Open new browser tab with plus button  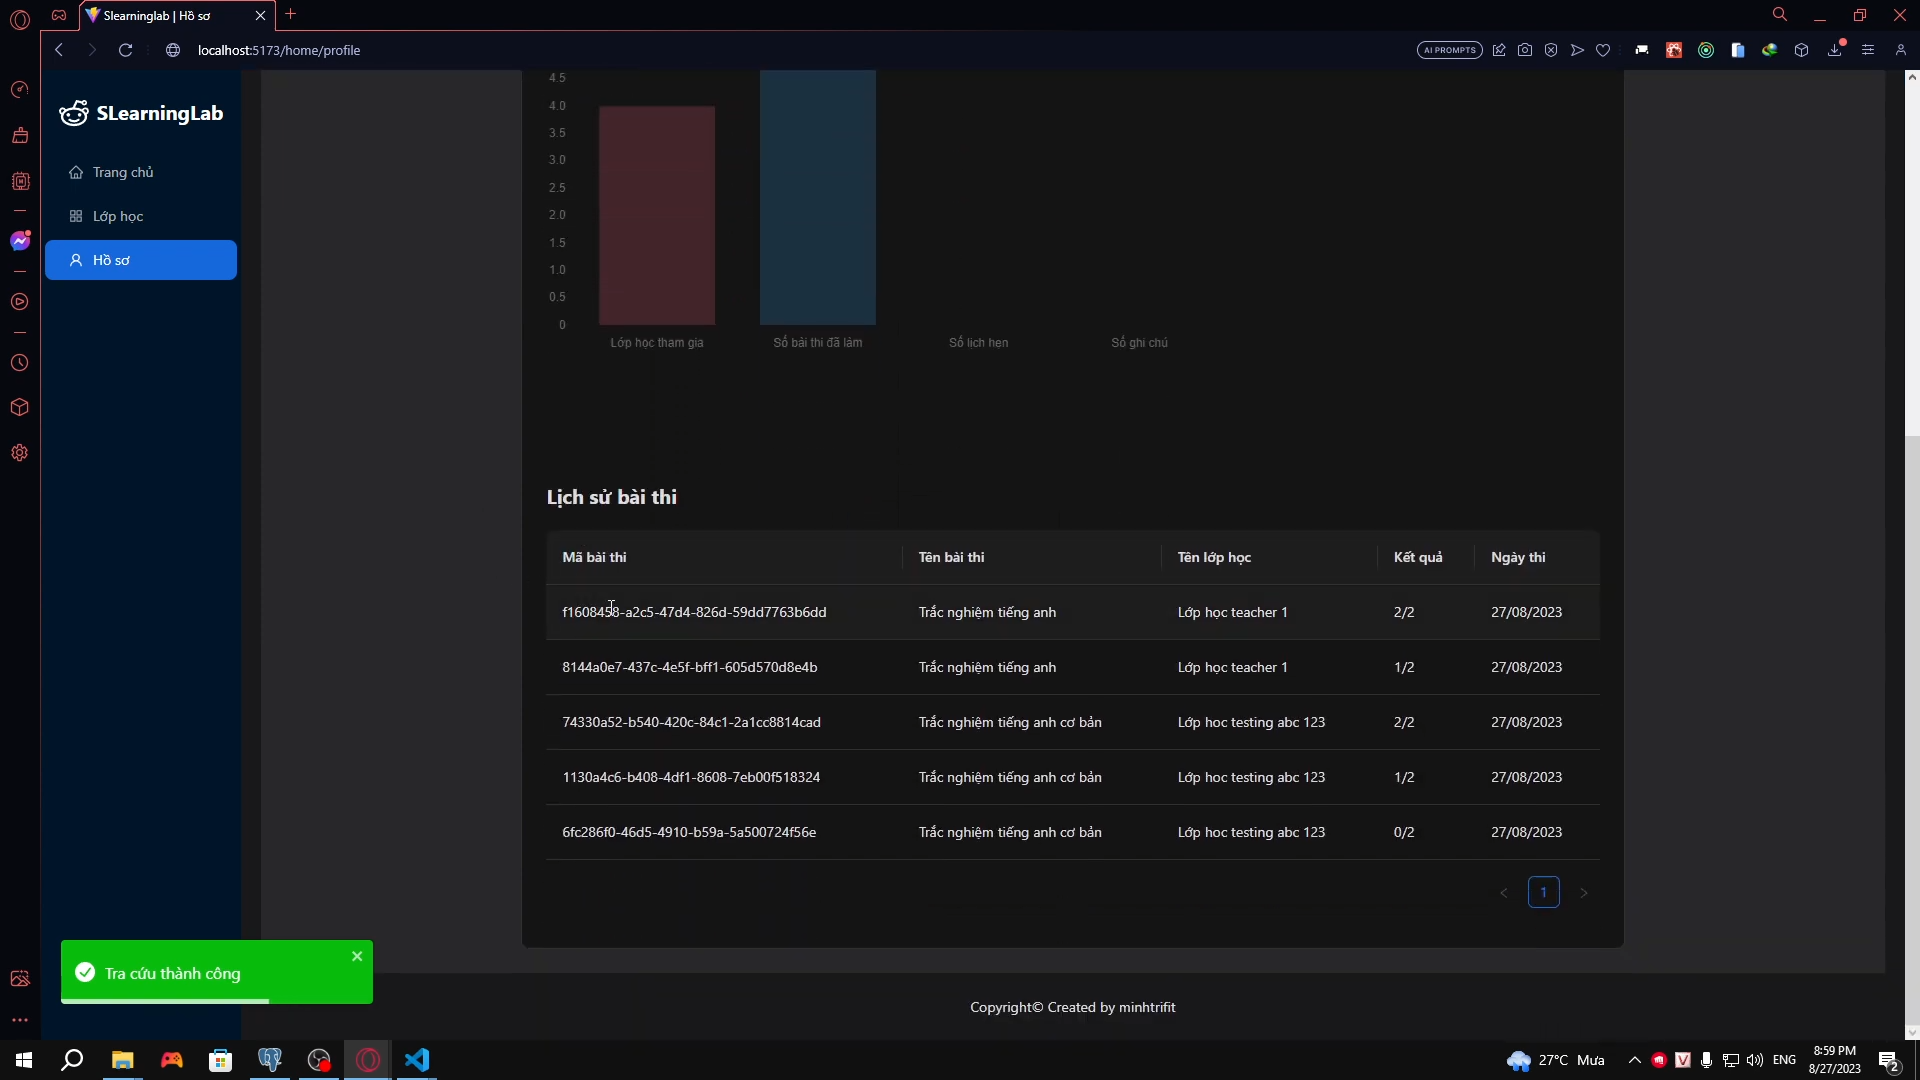click(x=291, y=14)
